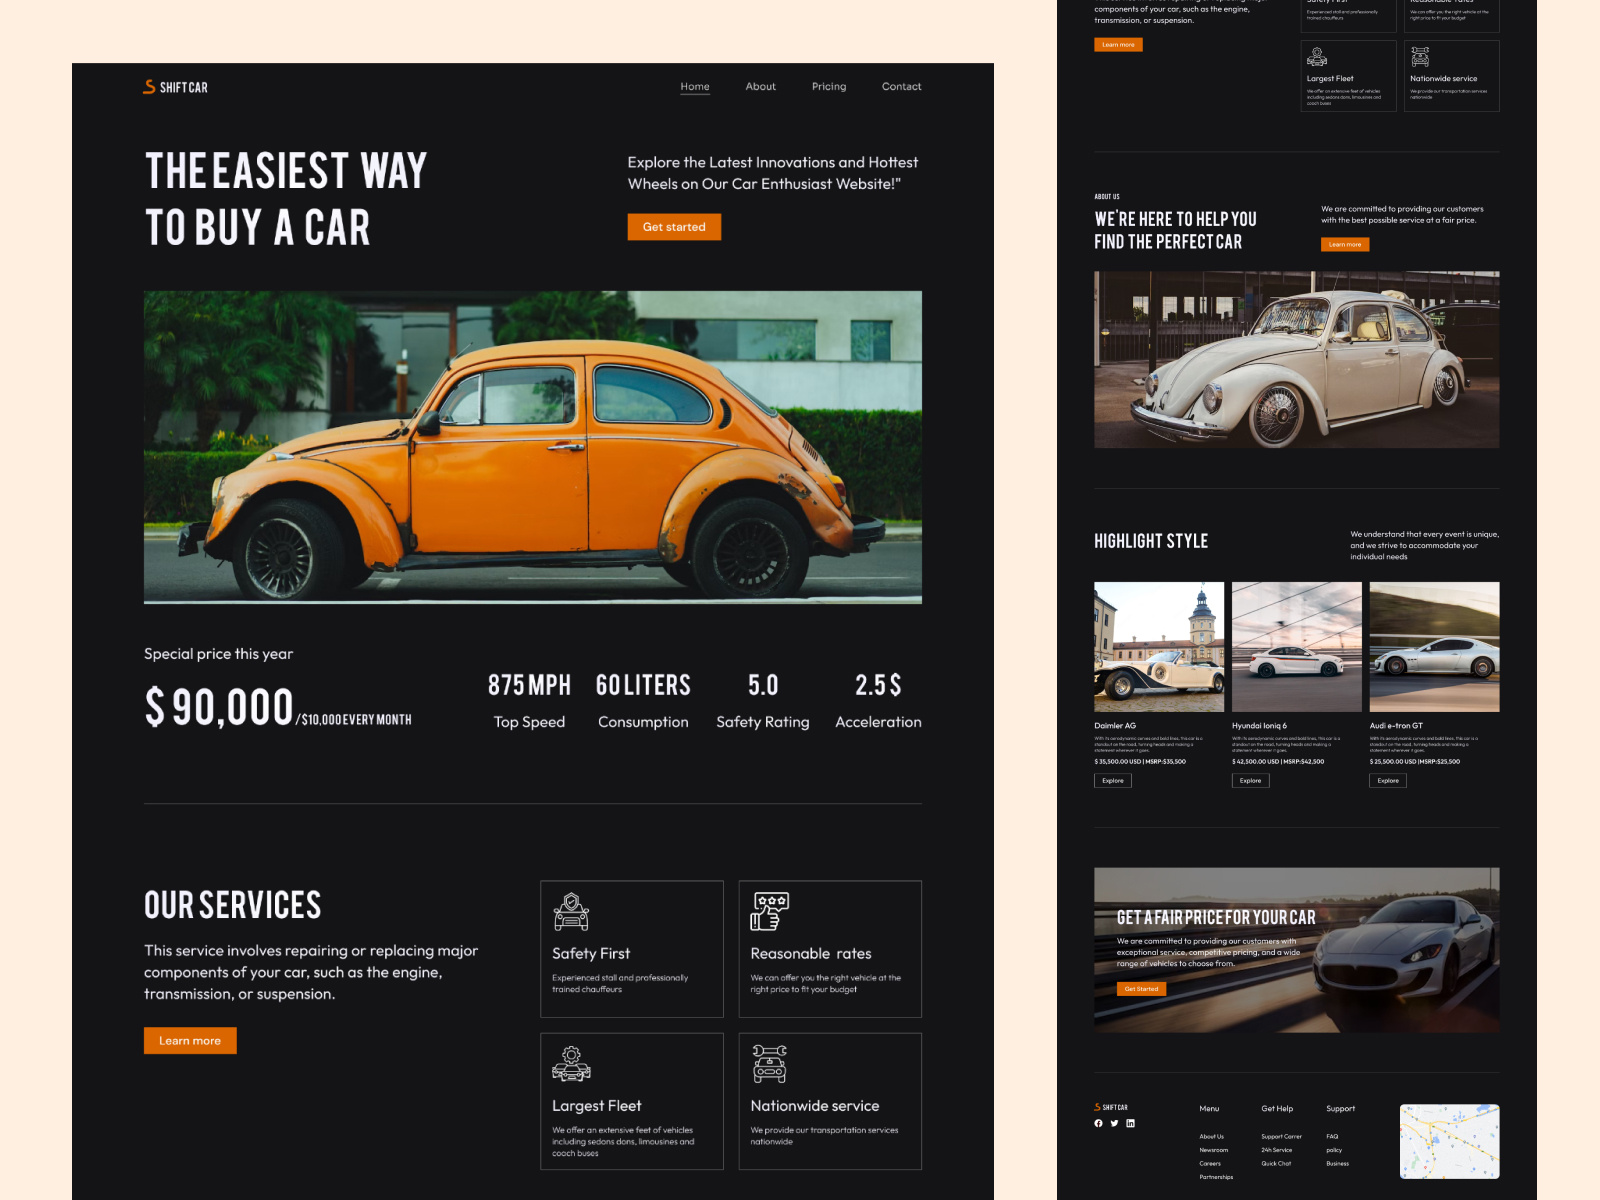The width and height of the screenshot is (1600, 1200).
Task: Open the Contact page from the navigation
Action: click(901, 87)
